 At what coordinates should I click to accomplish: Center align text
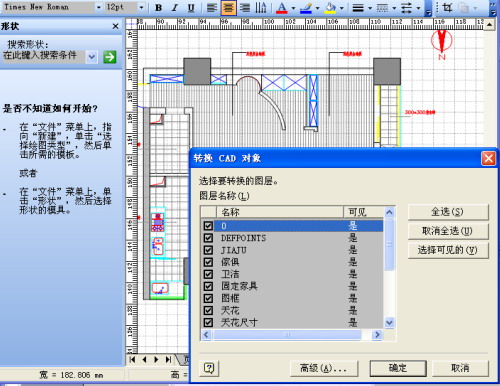[x=228, y=8]
